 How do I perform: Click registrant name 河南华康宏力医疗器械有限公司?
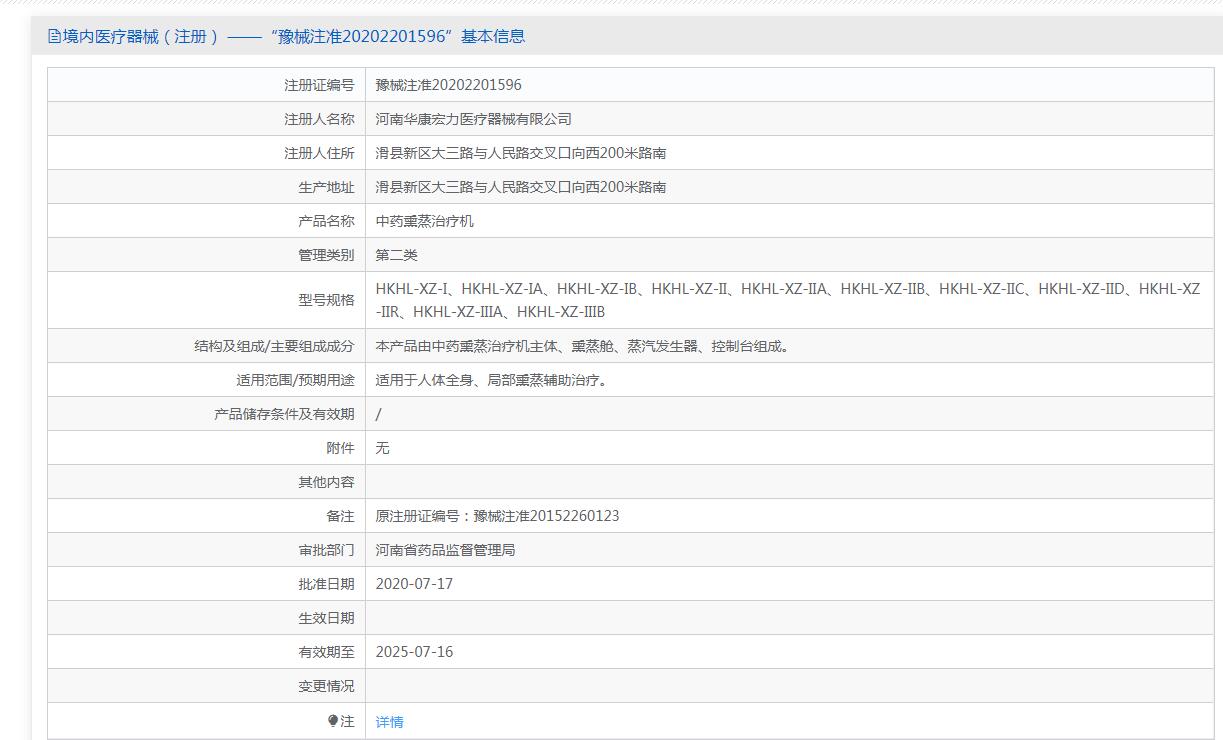[x=473, y=119]
